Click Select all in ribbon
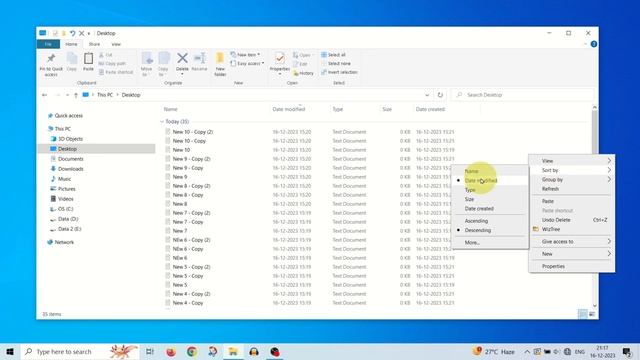Viewport: 640px width, 360px height. click(333, 55)
